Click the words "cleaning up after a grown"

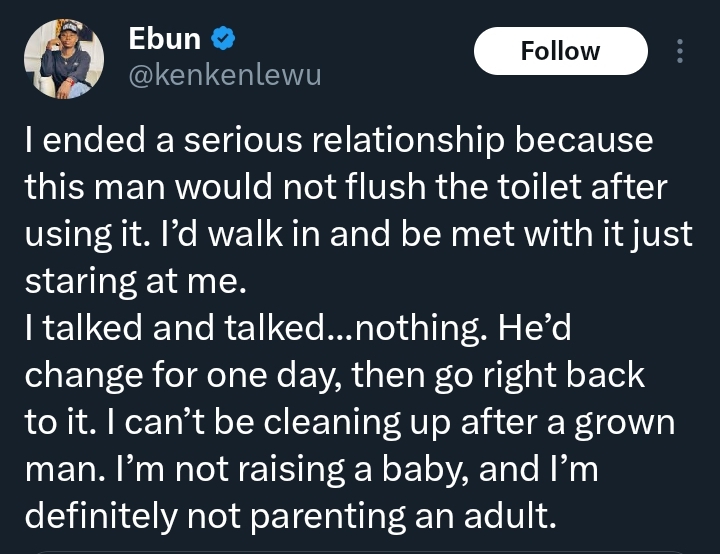[x=459, y=421]
